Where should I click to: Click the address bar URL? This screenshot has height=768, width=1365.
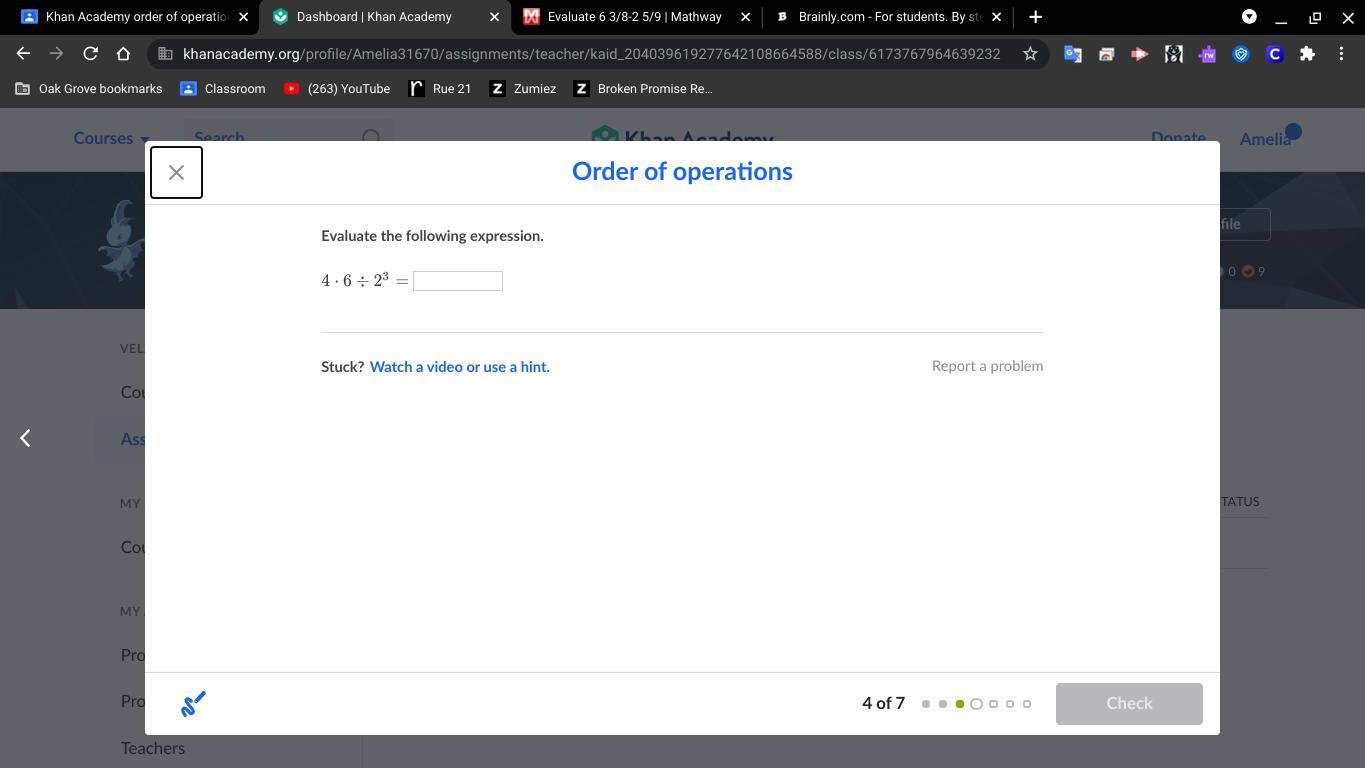[591, 54]
